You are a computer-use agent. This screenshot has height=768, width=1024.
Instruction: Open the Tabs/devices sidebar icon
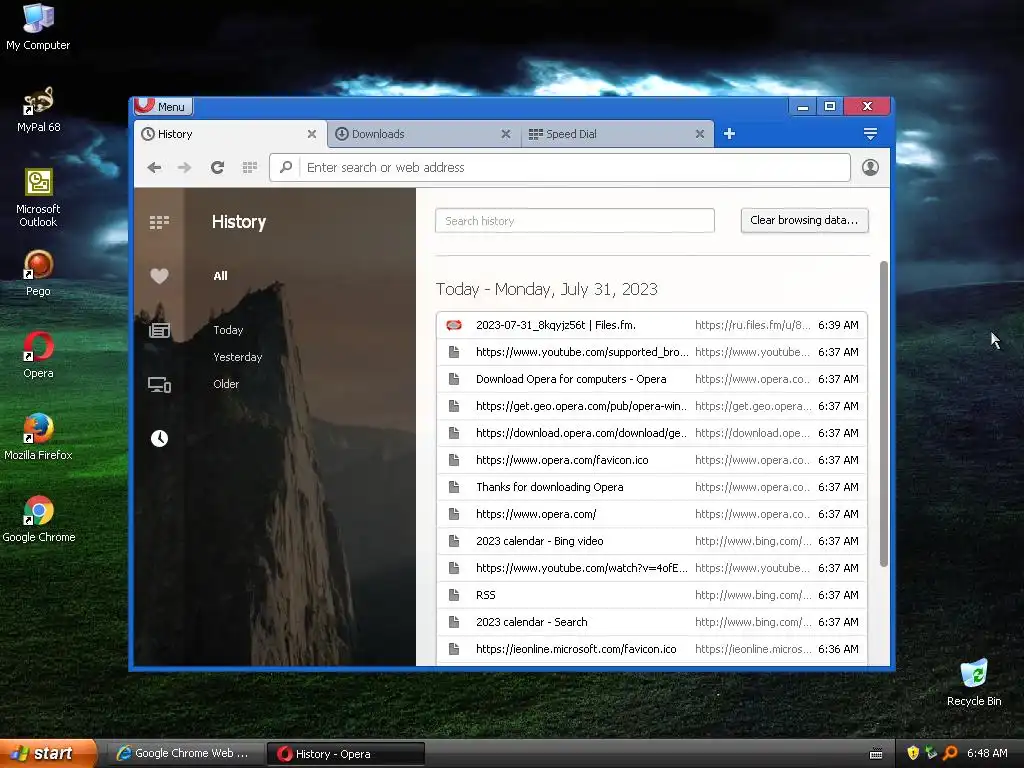159,385
